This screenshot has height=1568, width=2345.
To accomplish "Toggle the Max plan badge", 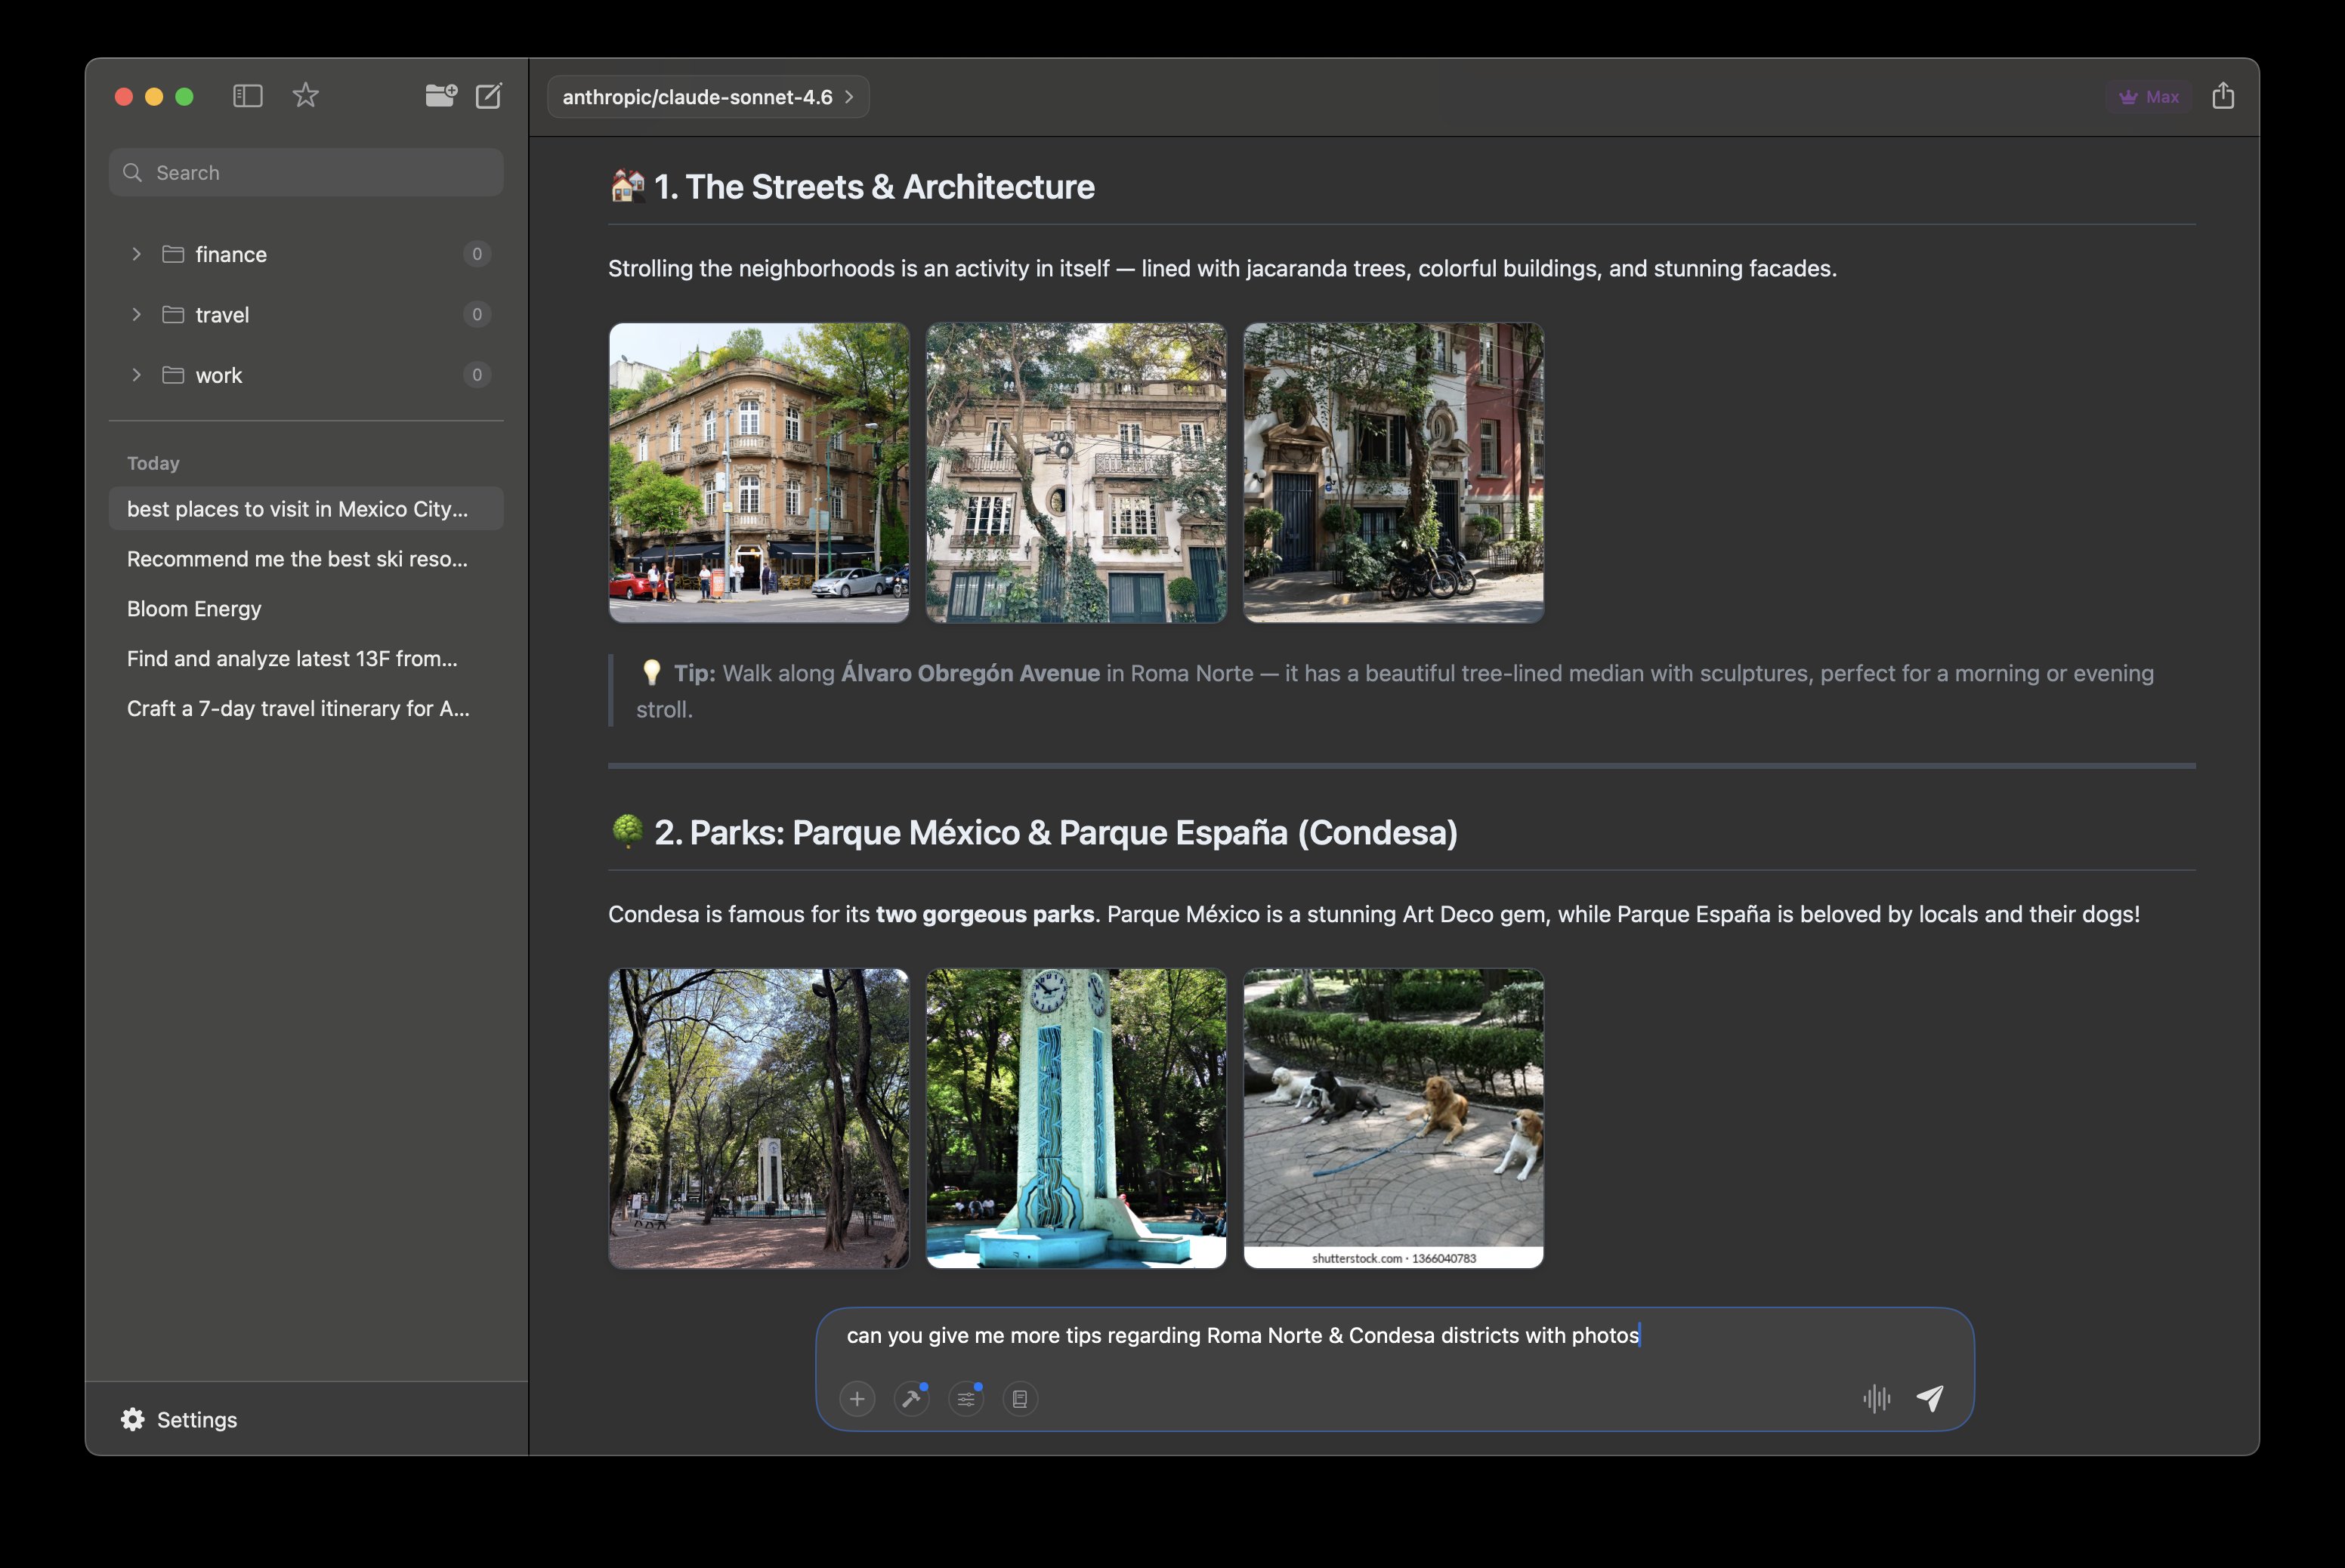I will (2148, 96).
